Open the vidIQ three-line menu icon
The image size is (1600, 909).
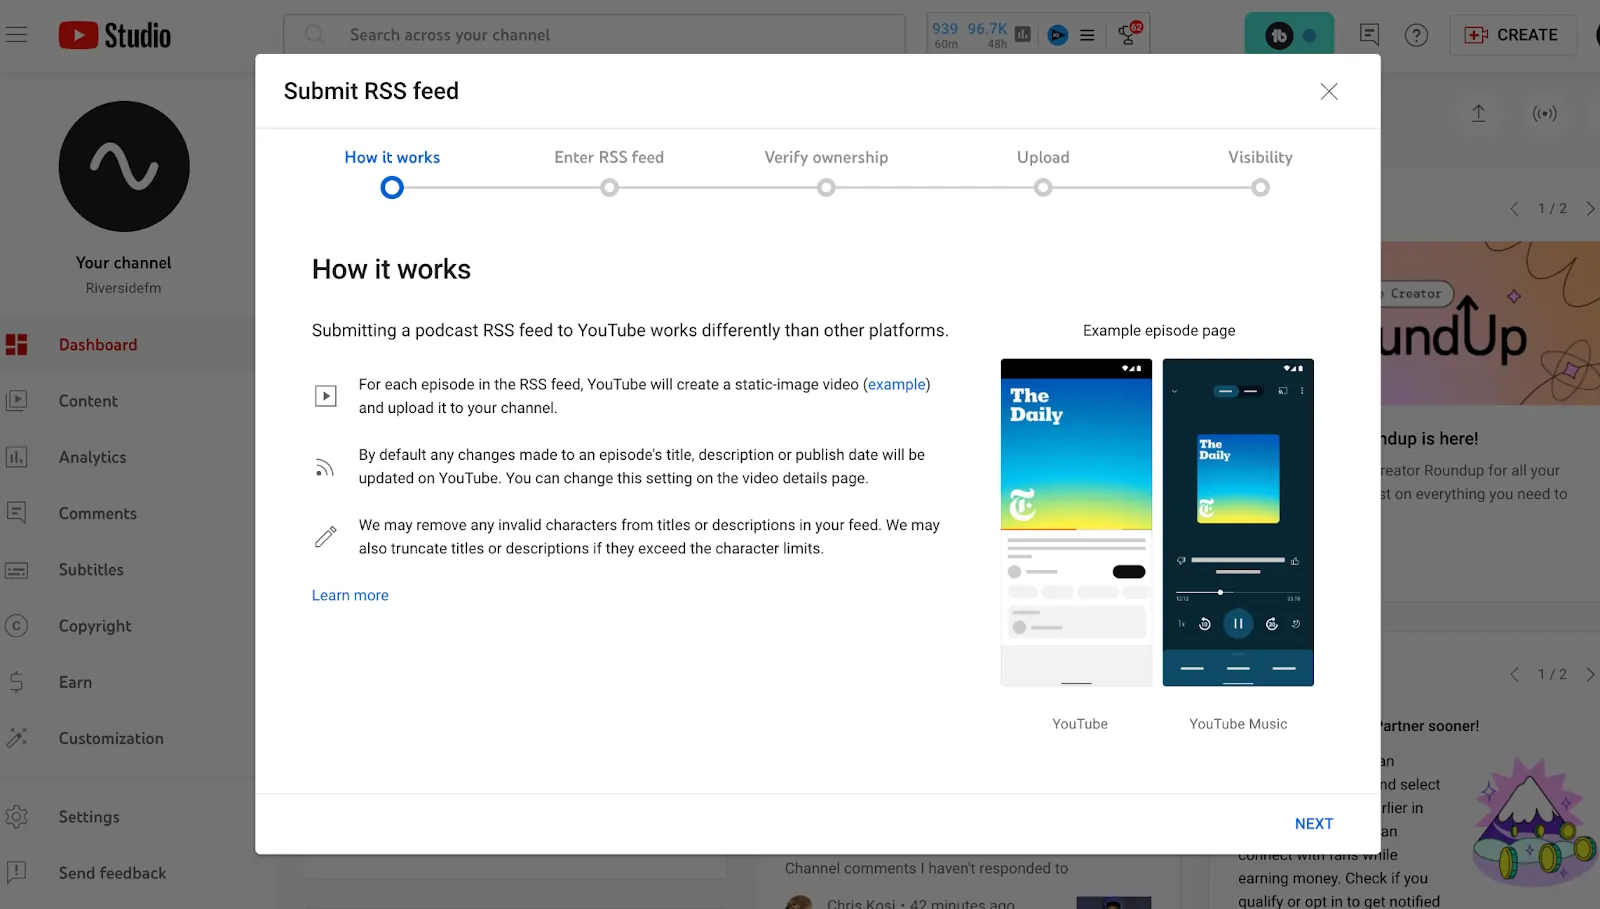pyautogui.click(x=1087, y=35)
